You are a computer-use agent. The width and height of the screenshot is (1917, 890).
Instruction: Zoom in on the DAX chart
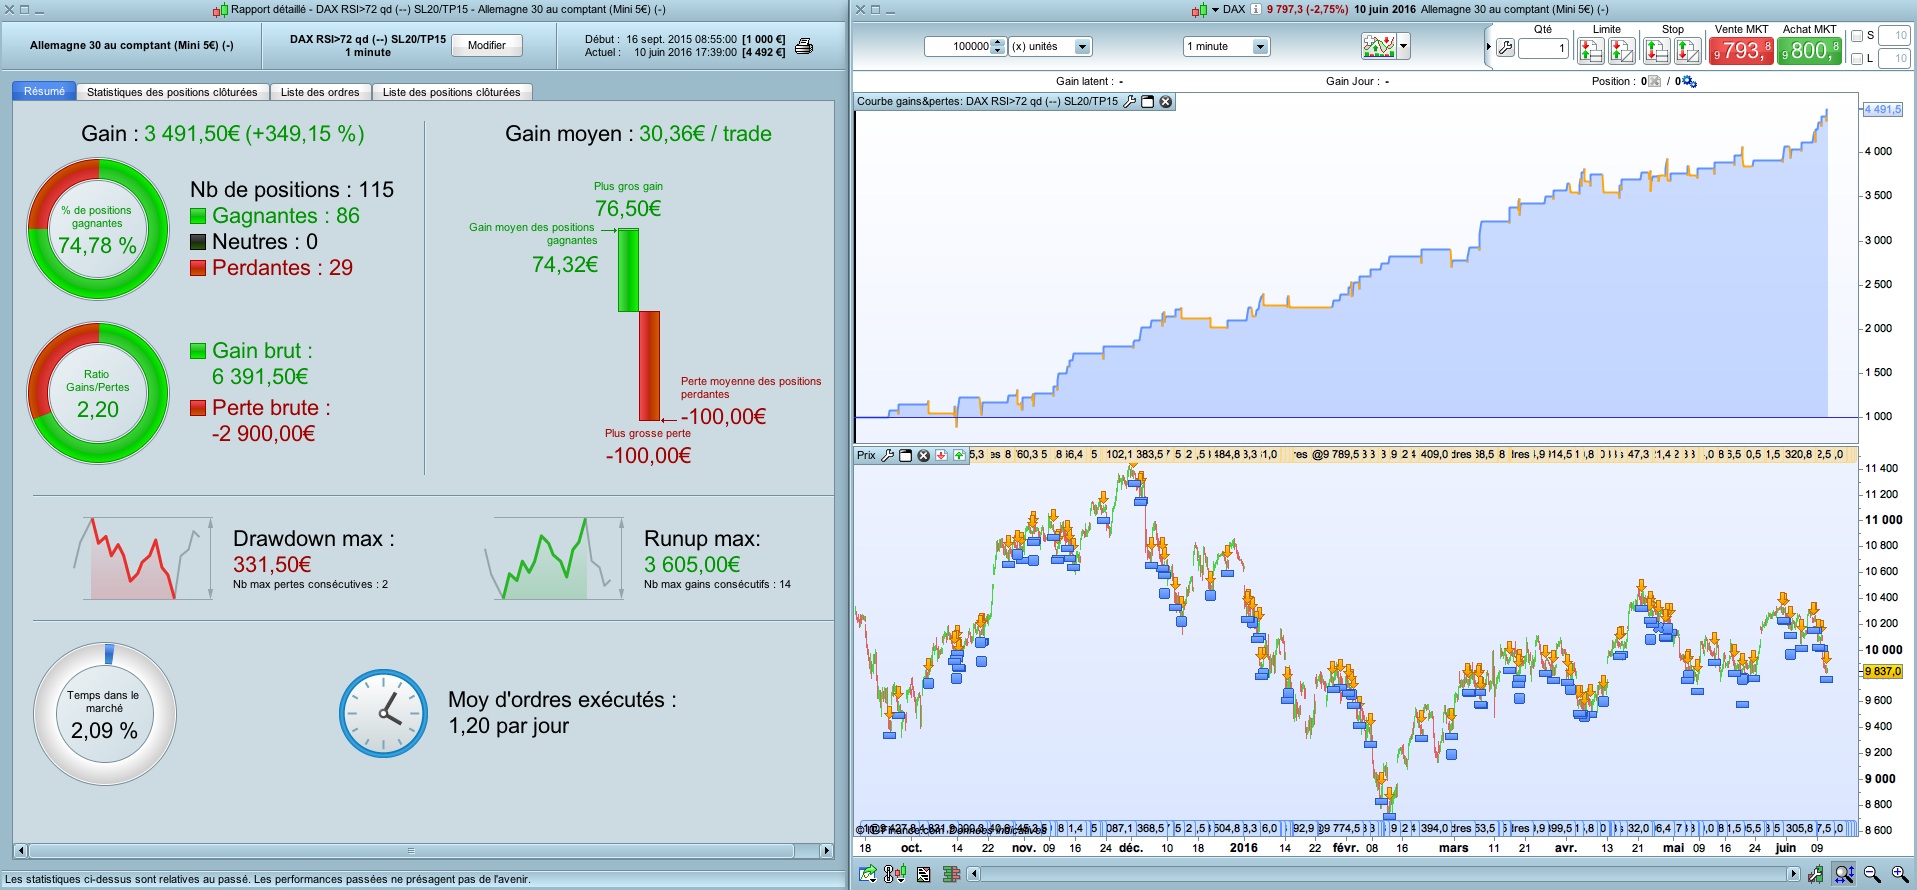click(x=1900, y=874)
